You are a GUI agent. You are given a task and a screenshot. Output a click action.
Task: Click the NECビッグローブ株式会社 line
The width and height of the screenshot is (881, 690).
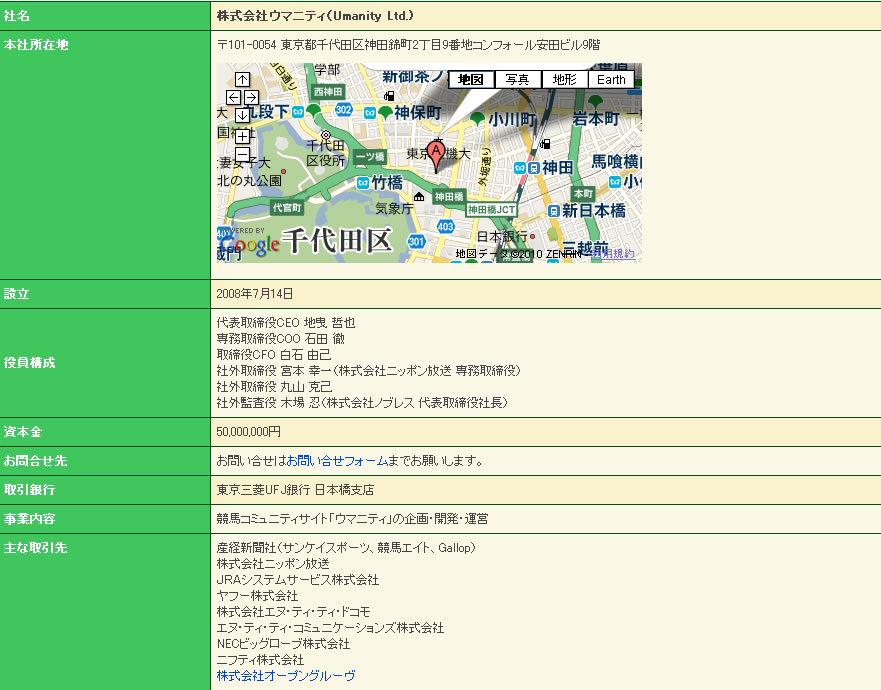(x=283, y=644)
